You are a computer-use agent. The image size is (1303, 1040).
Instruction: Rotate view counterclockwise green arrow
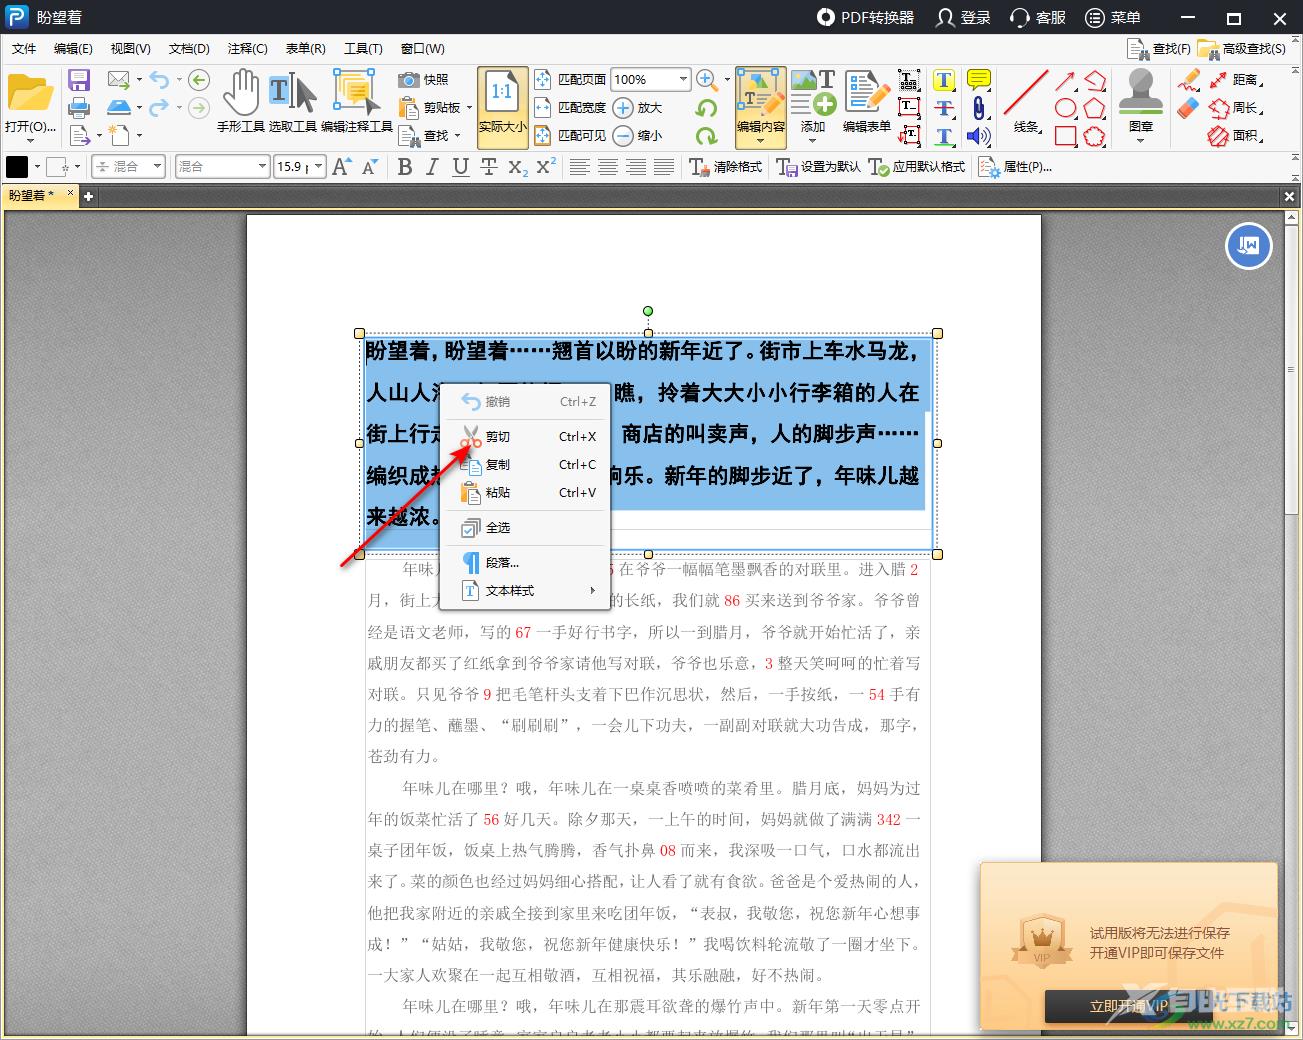coord(707,108)
